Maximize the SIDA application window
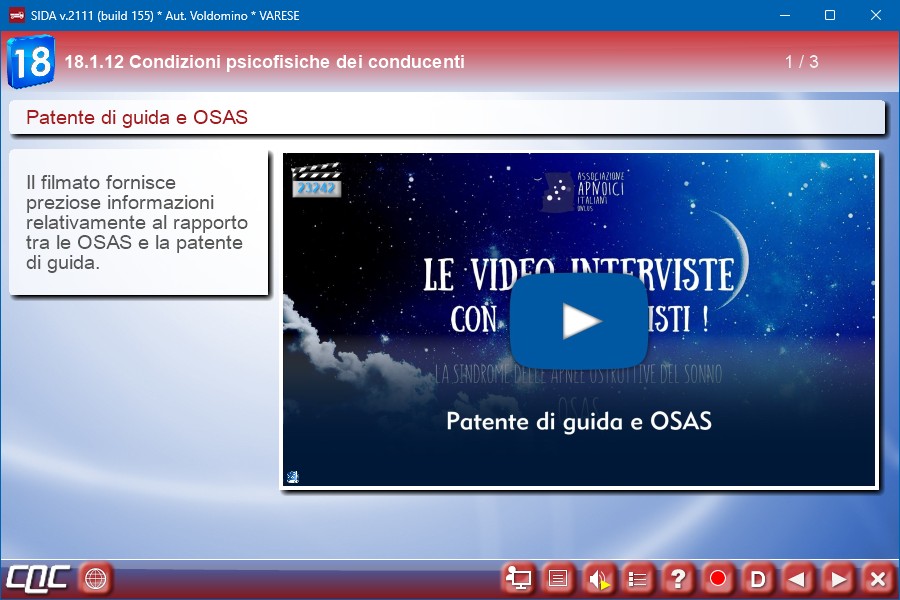 [829, 15]
